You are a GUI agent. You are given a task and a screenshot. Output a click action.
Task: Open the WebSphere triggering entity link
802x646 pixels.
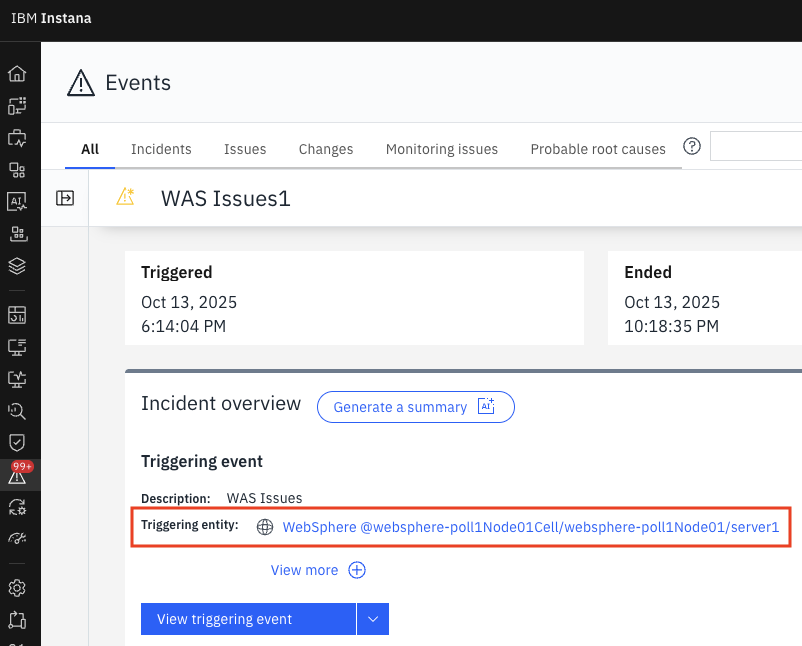coord(530,527)
